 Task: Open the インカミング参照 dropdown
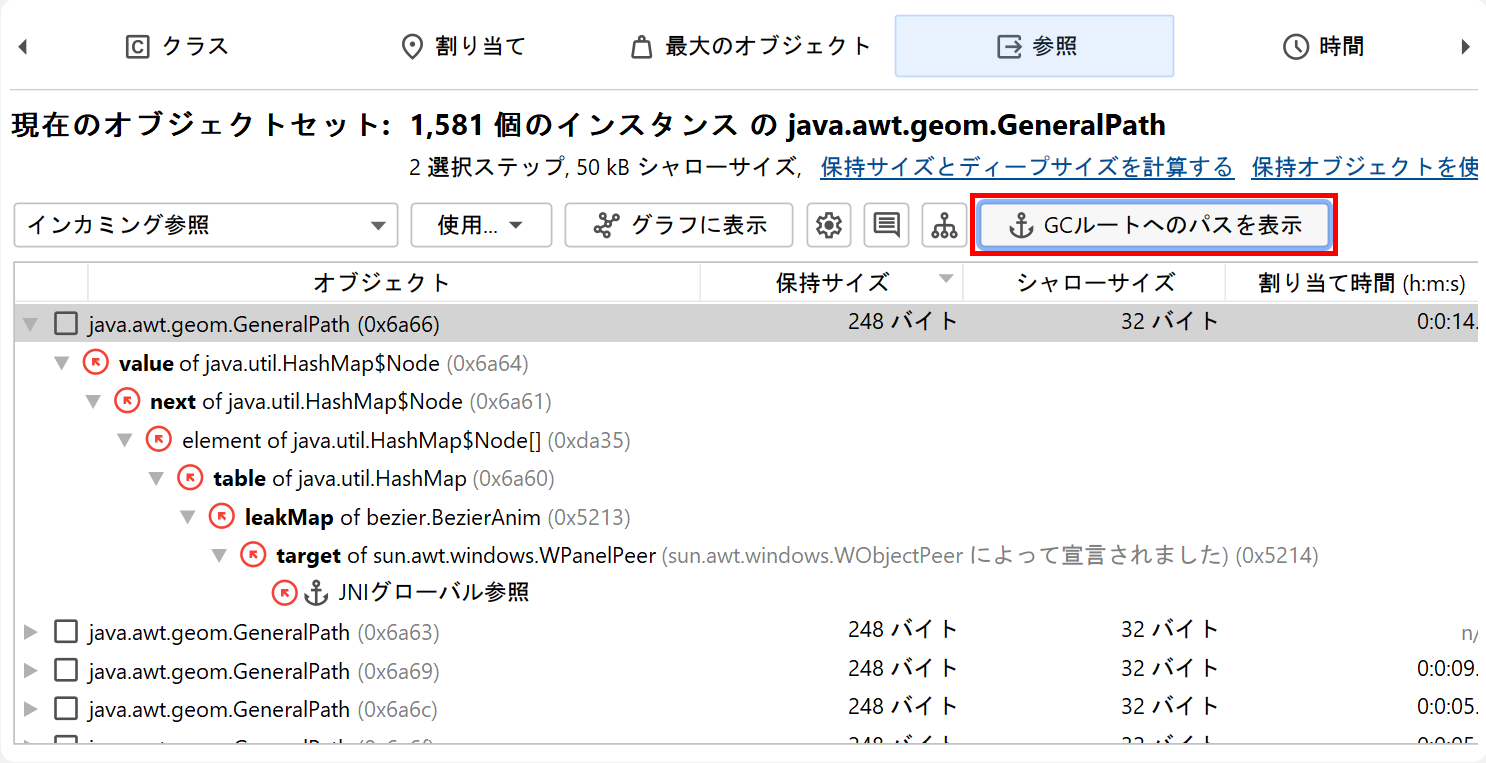206,226
